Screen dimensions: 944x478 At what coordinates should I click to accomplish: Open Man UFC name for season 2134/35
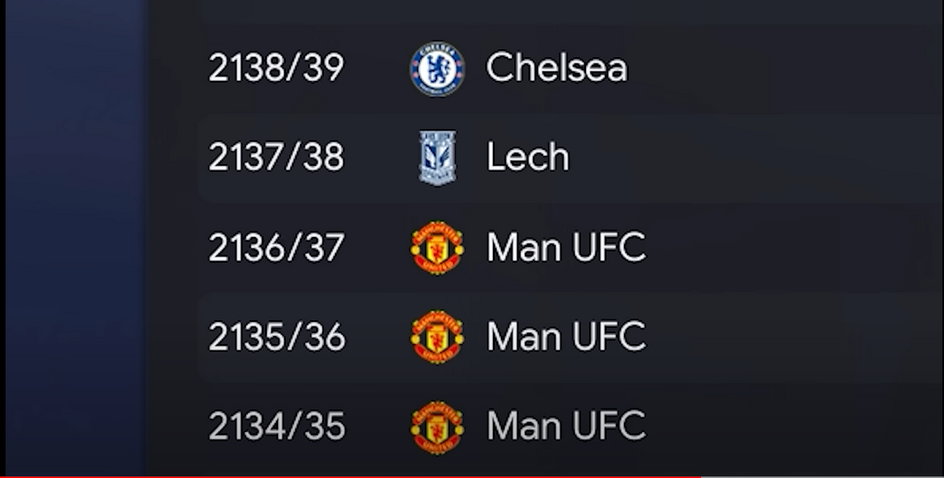point(566,426)
